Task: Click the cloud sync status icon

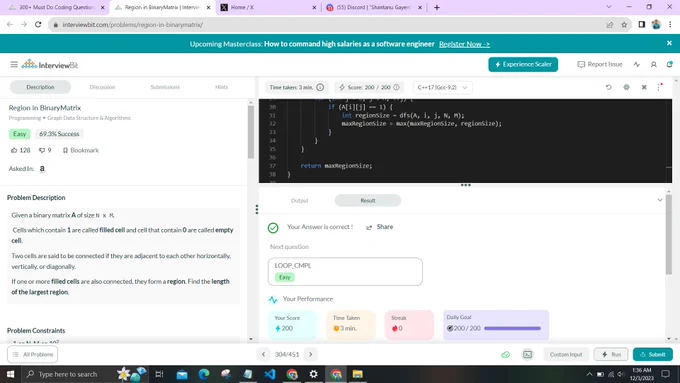Action: (506, 354)
